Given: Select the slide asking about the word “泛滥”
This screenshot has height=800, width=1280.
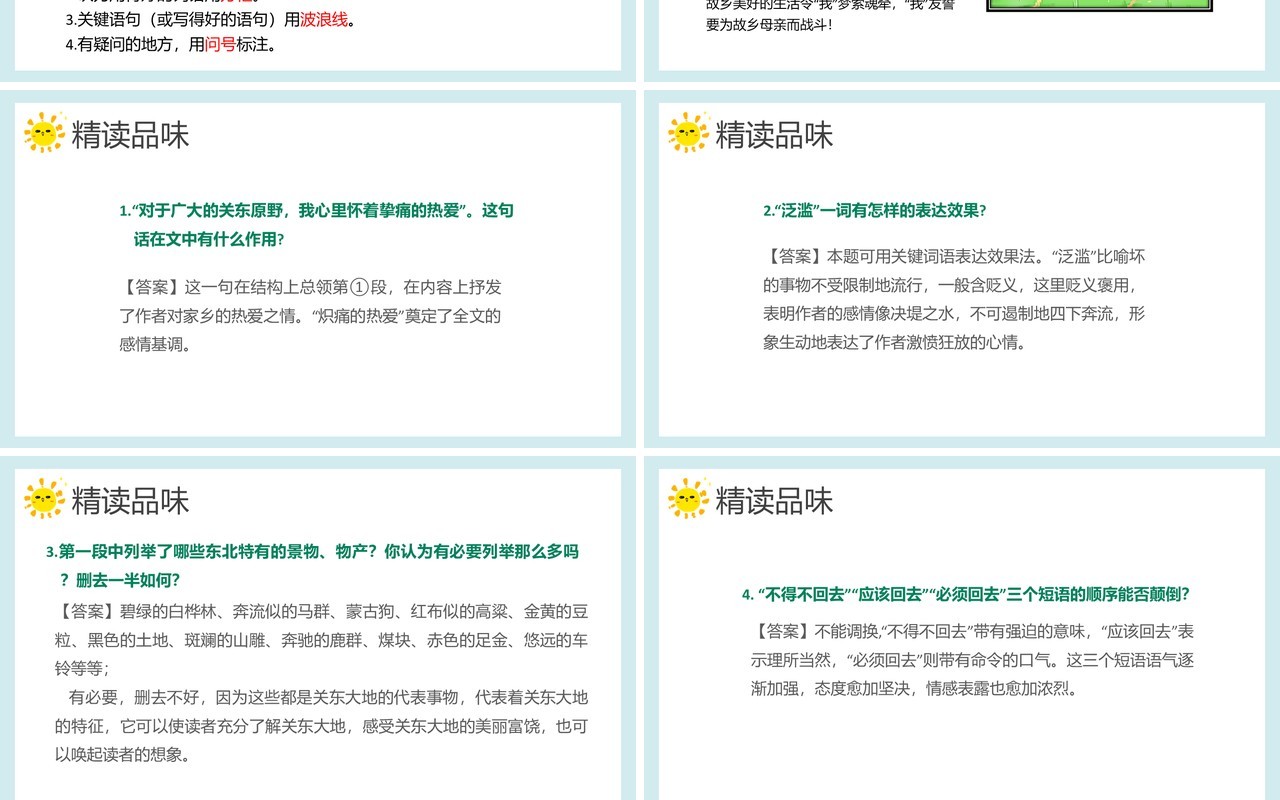Looking at the screenshot, I should pos(962,269).
